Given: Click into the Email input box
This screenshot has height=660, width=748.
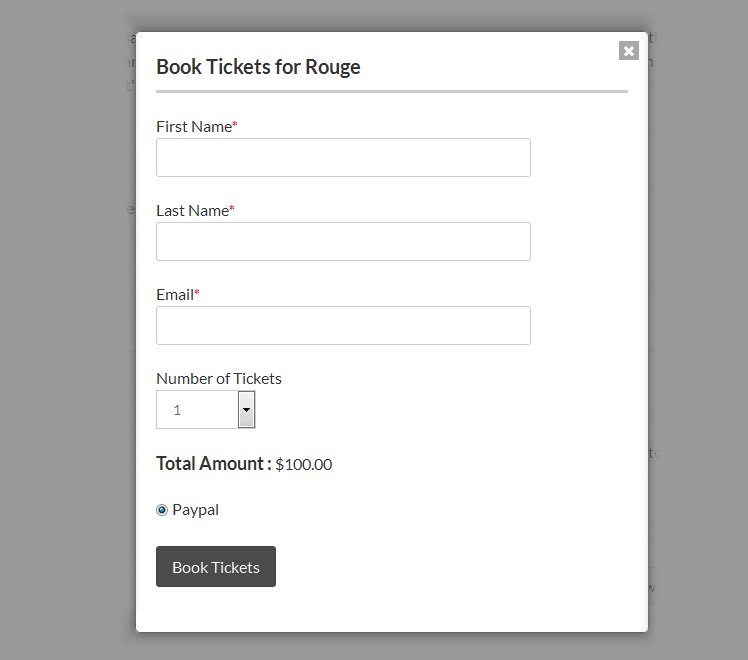Looking at the screenshot, I should (343, 325).
